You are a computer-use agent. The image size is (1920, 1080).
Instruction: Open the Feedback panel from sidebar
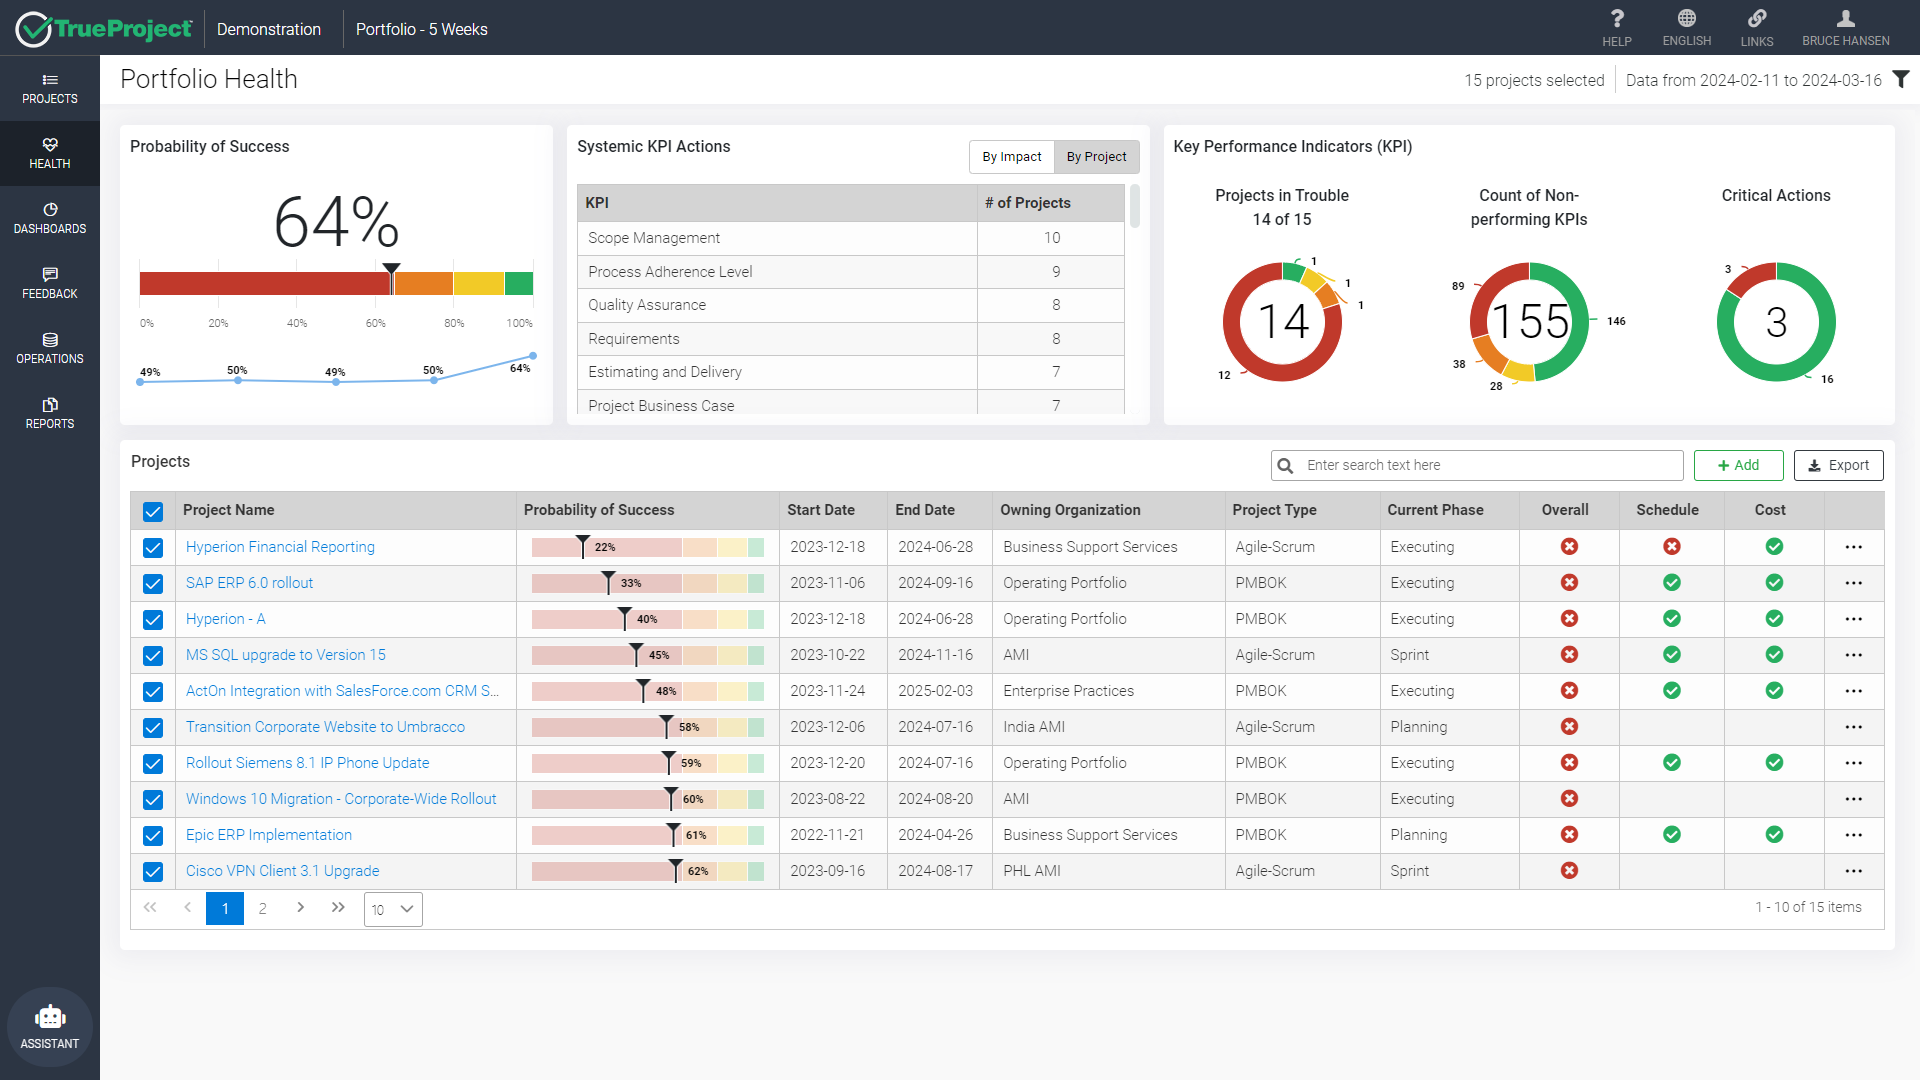pos(50,283)
